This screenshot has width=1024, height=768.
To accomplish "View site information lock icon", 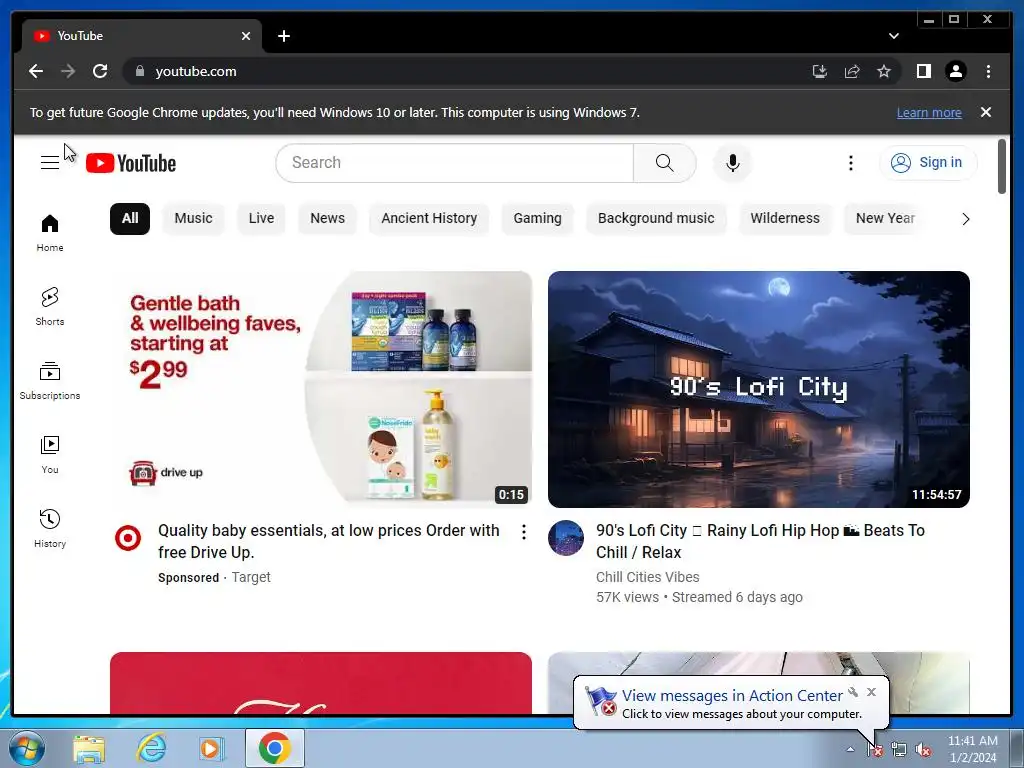I will click(x=139, y=71).
